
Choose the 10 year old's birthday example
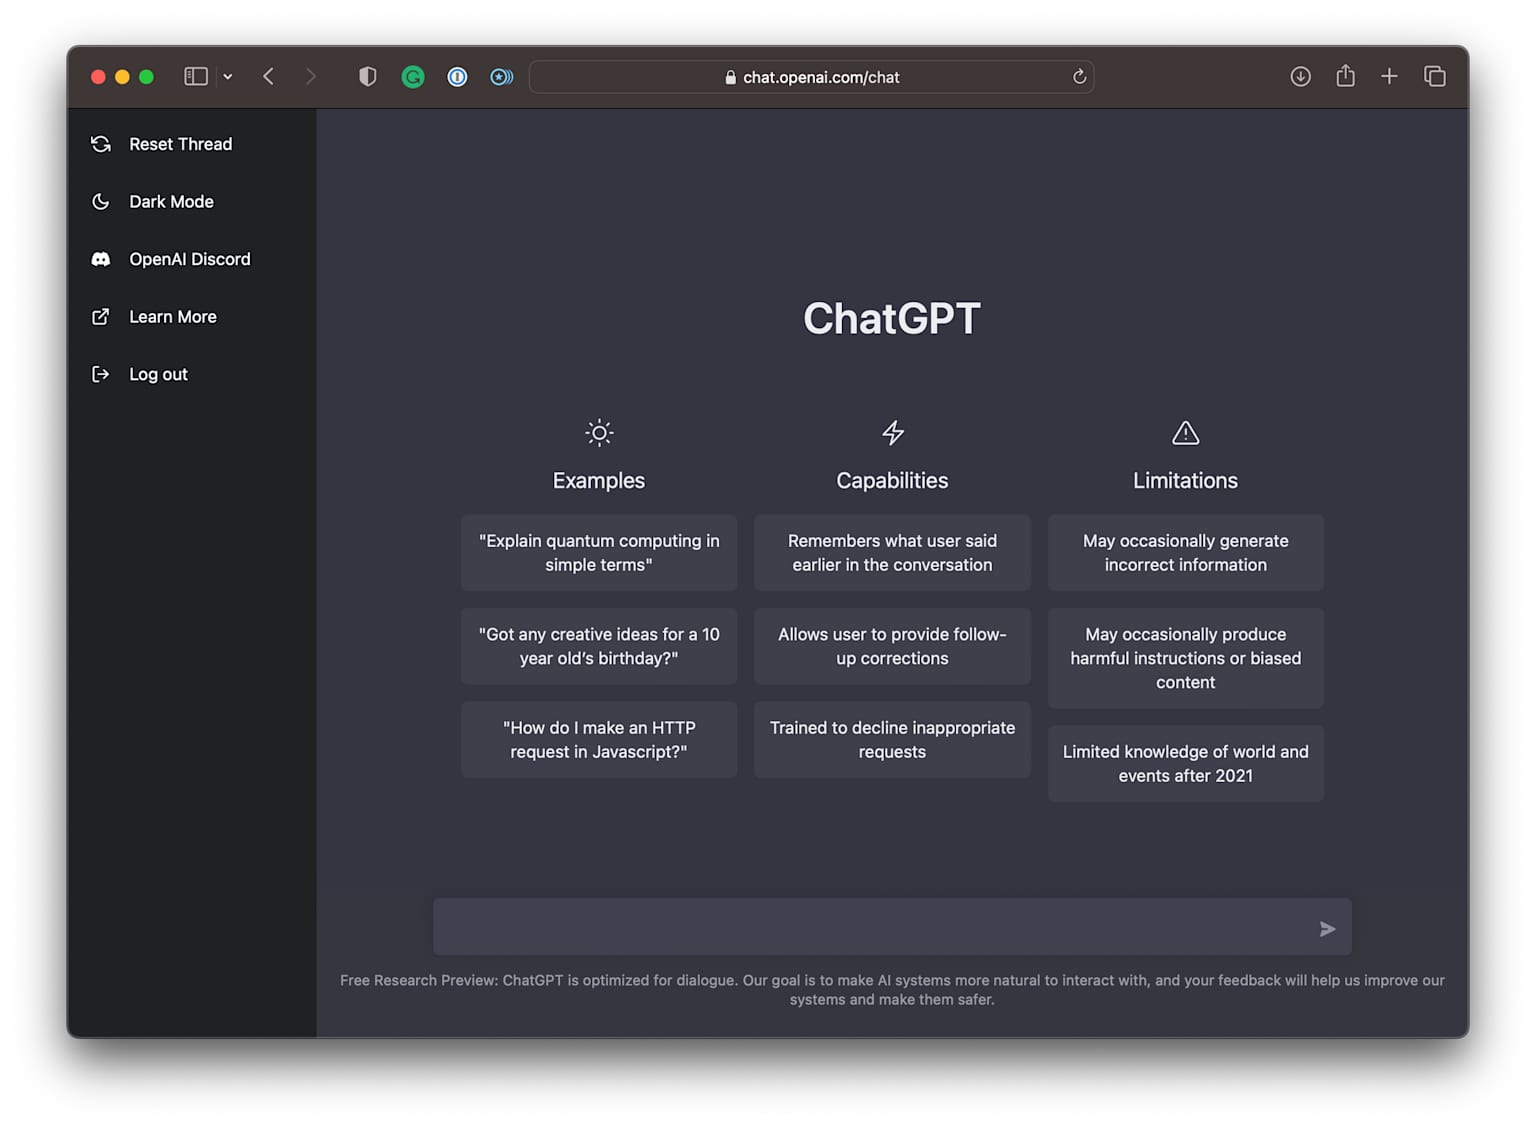pos(599,647)
